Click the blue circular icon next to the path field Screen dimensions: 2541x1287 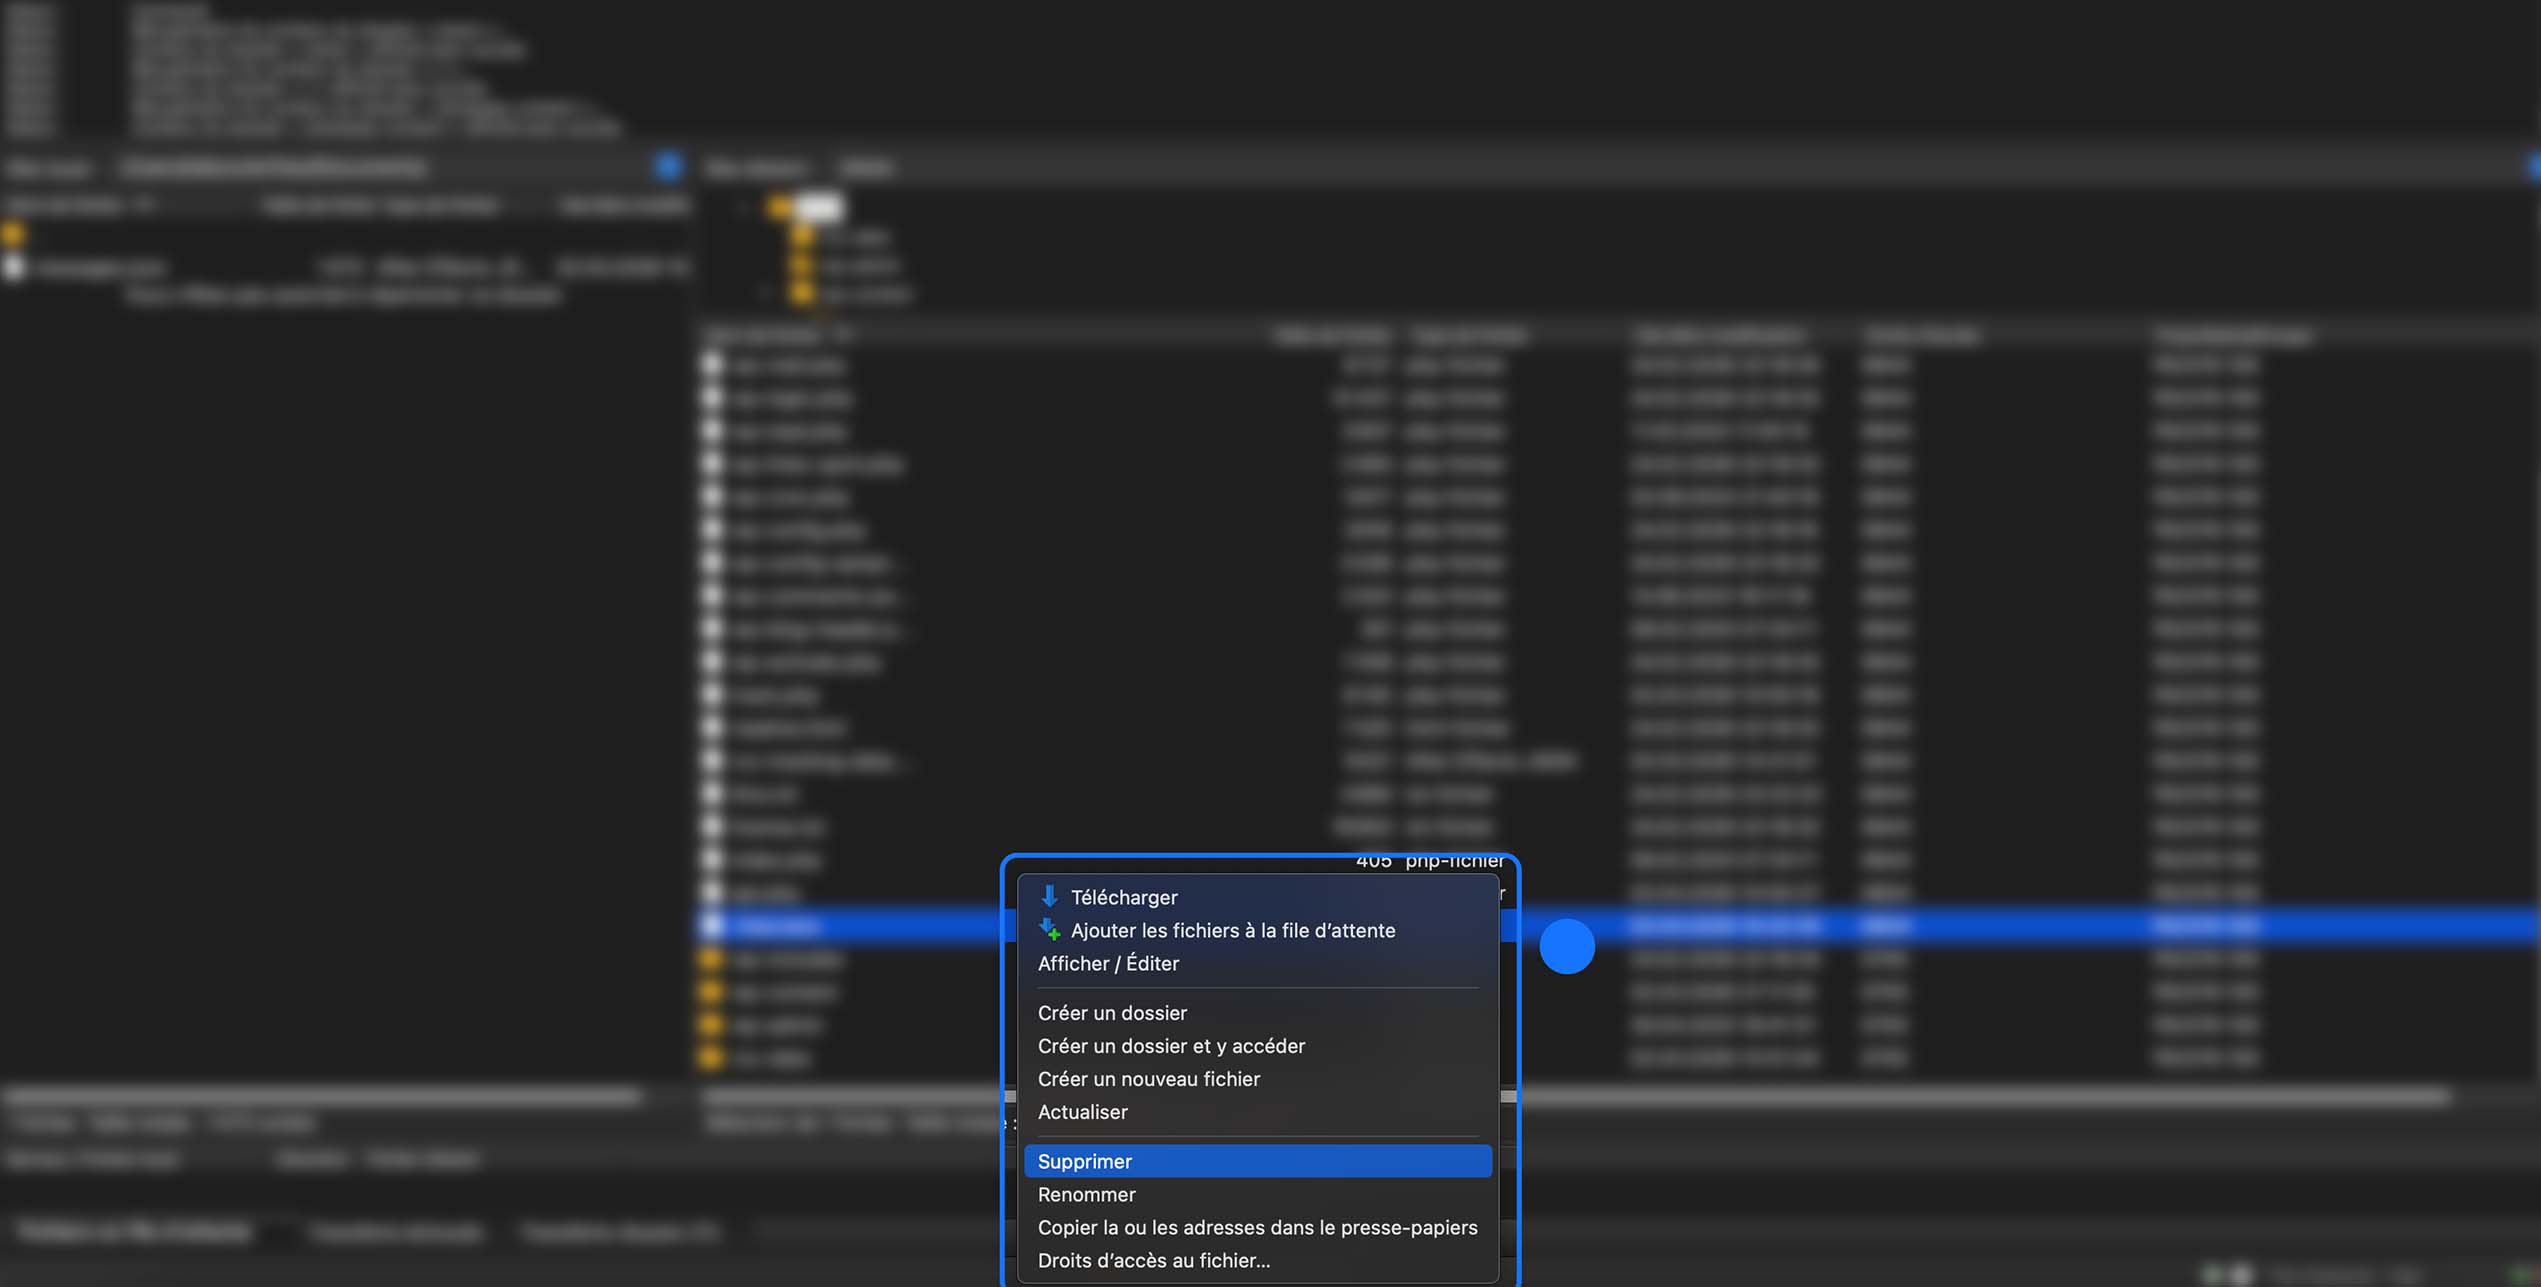[668, 167]
